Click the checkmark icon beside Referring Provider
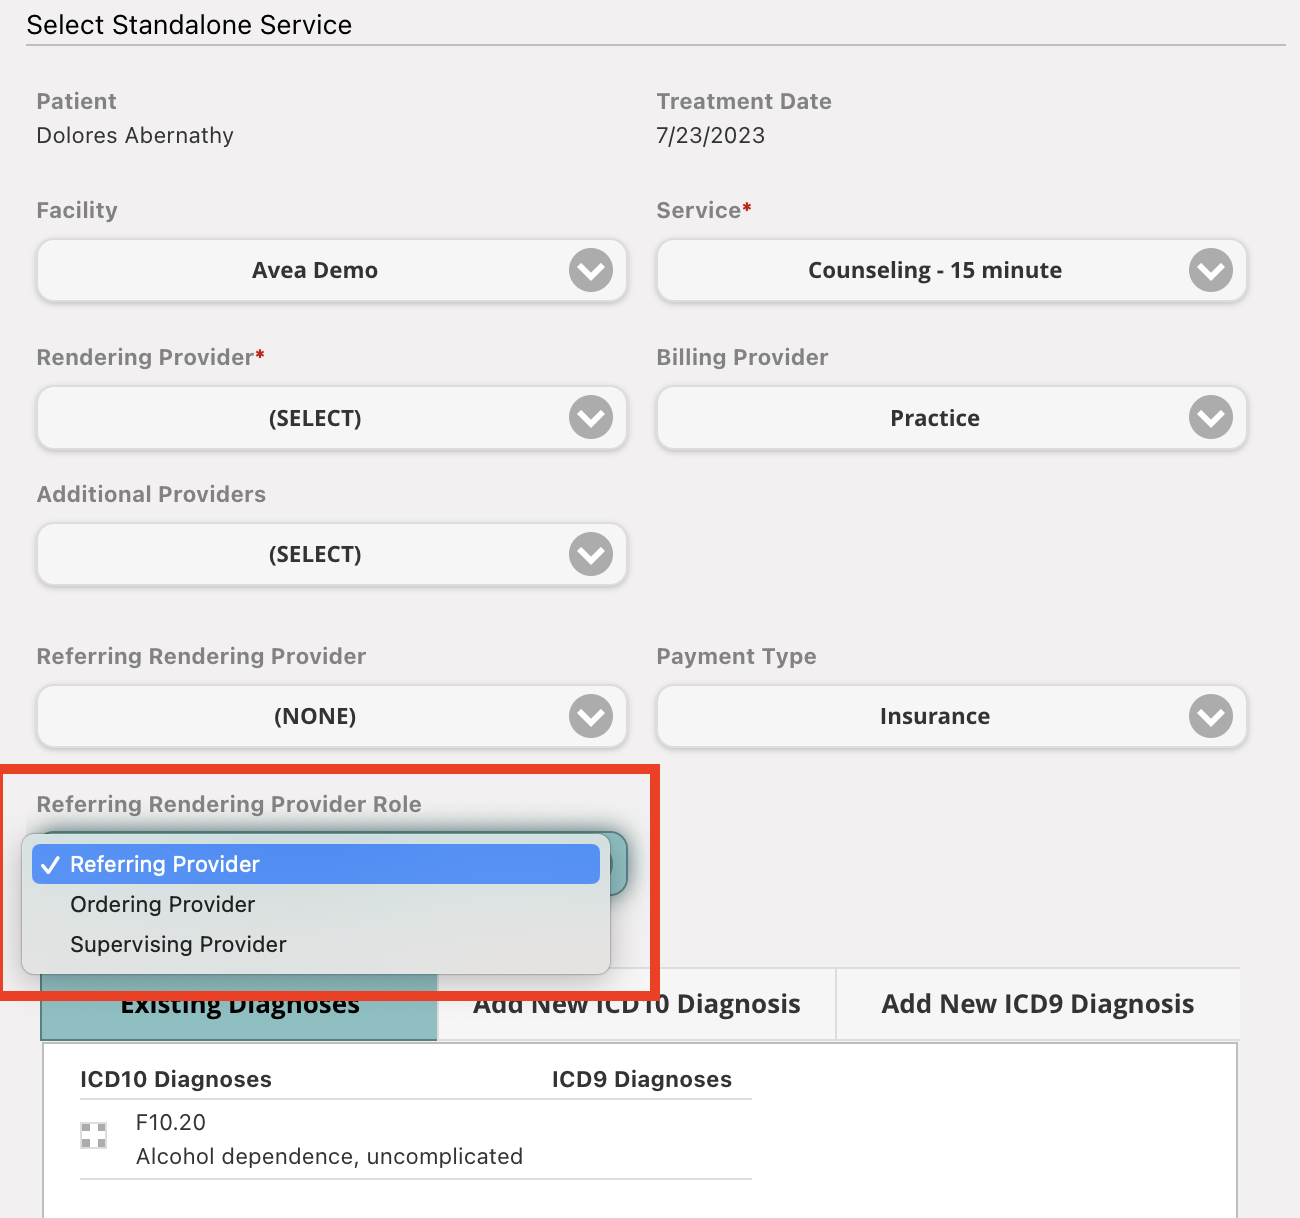 point(50,864)
